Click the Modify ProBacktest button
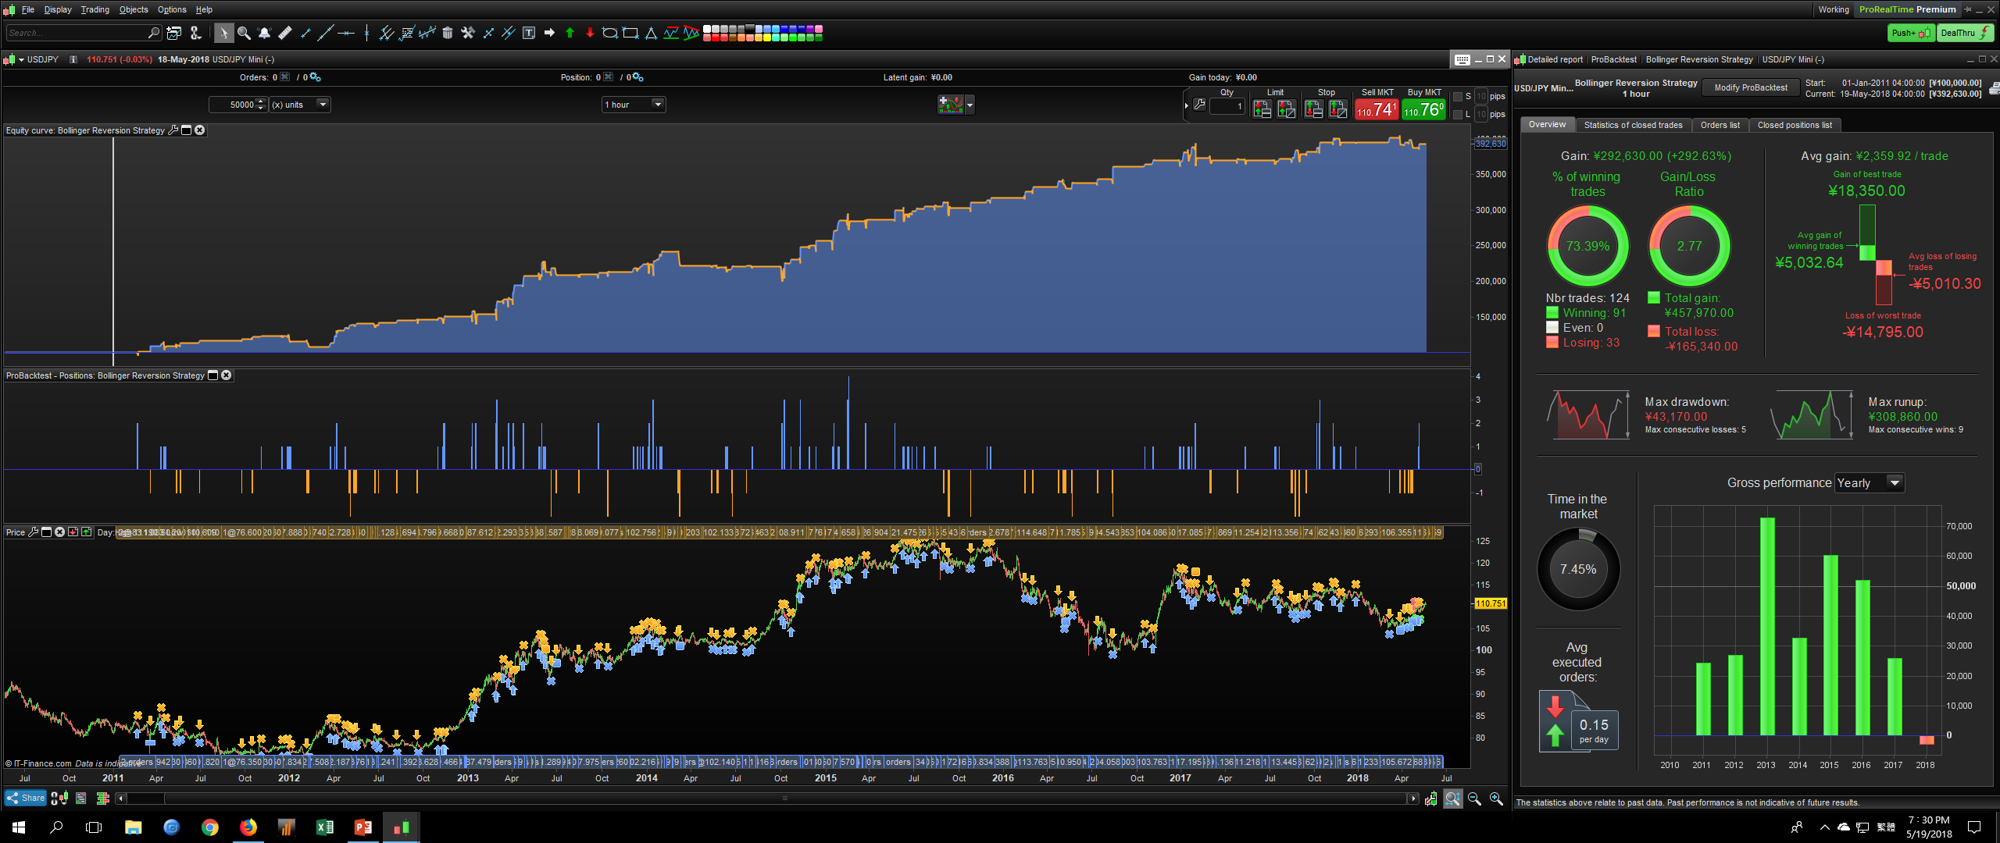 [1751, 88]
